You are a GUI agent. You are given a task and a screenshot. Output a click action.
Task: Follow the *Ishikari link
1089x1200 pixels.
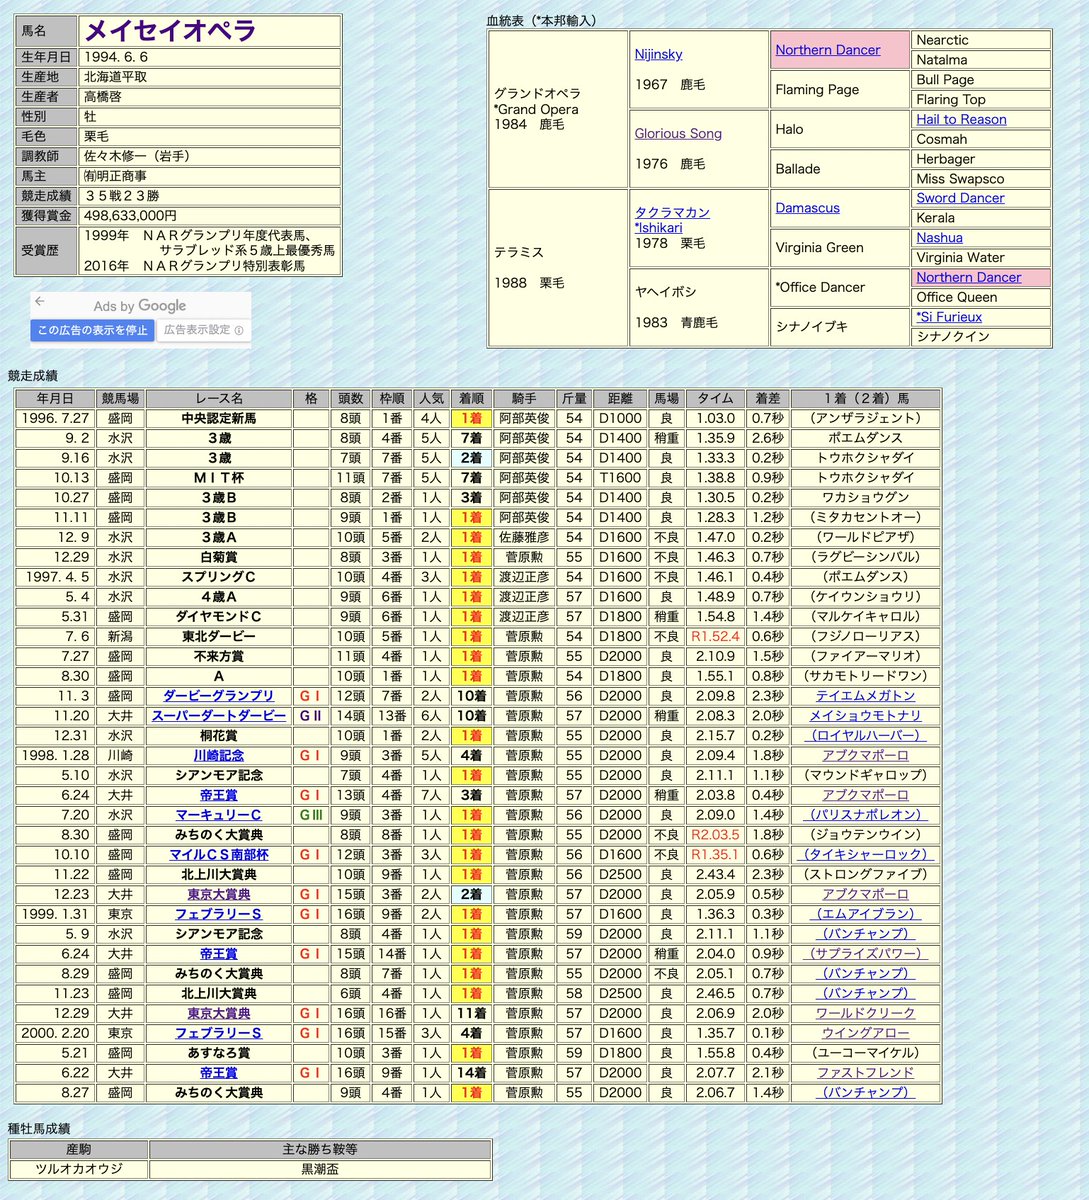pyautogui.click(x=658, y=227)
